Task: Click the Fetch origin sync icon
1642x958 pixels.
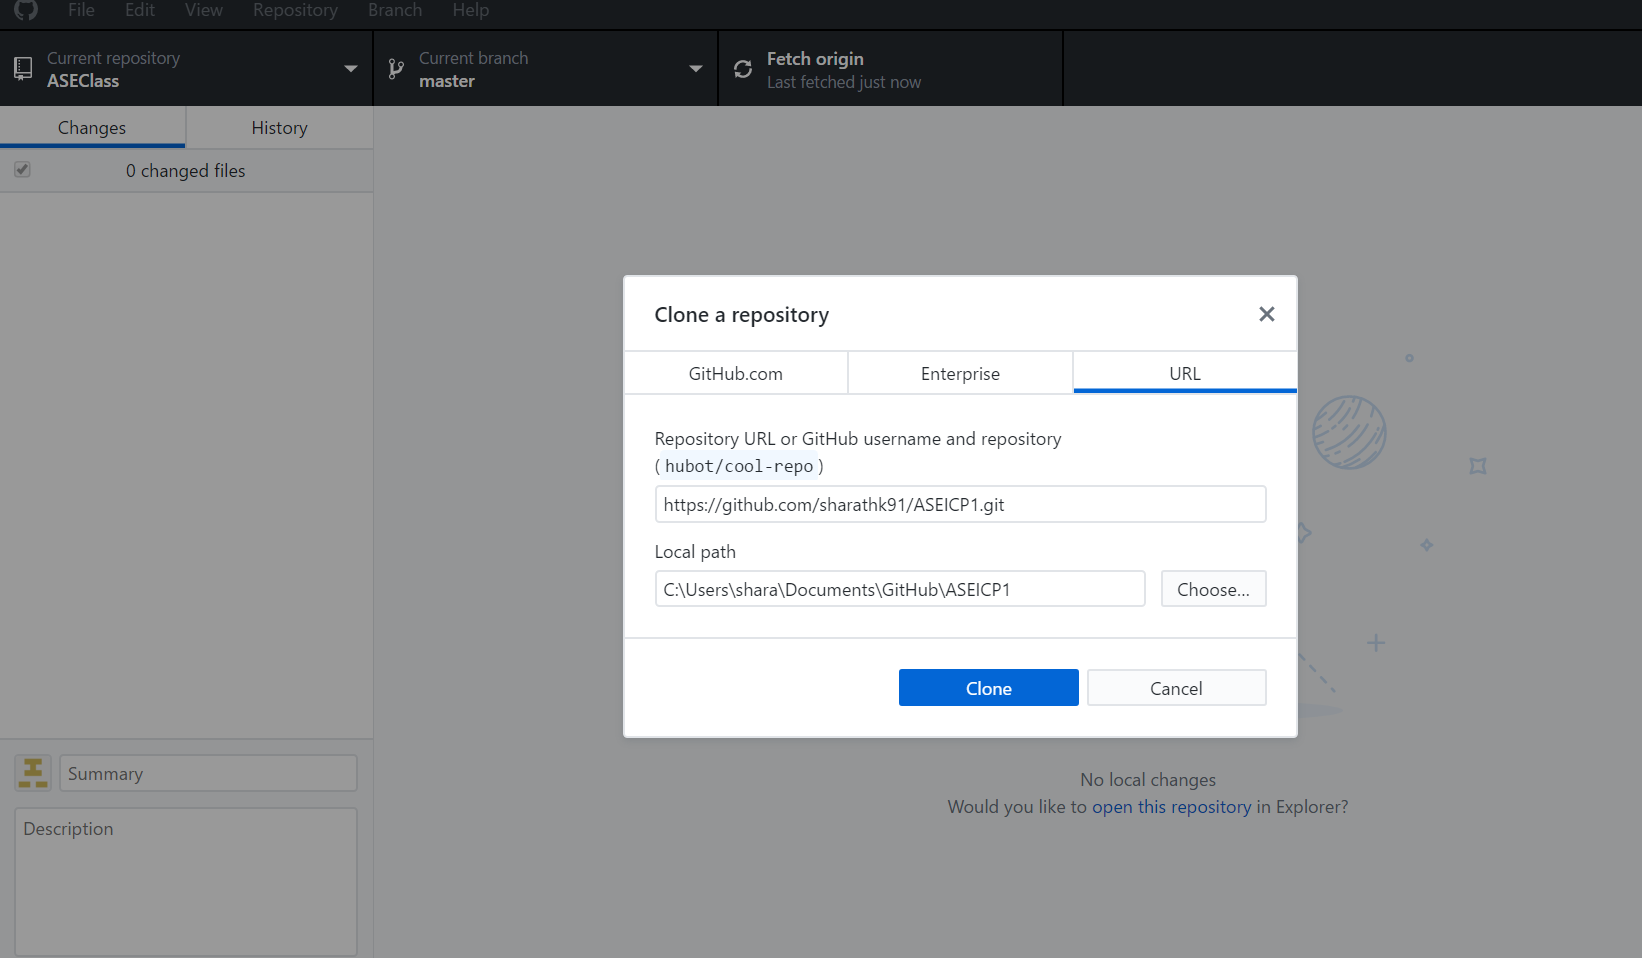Action: (743, 69)
